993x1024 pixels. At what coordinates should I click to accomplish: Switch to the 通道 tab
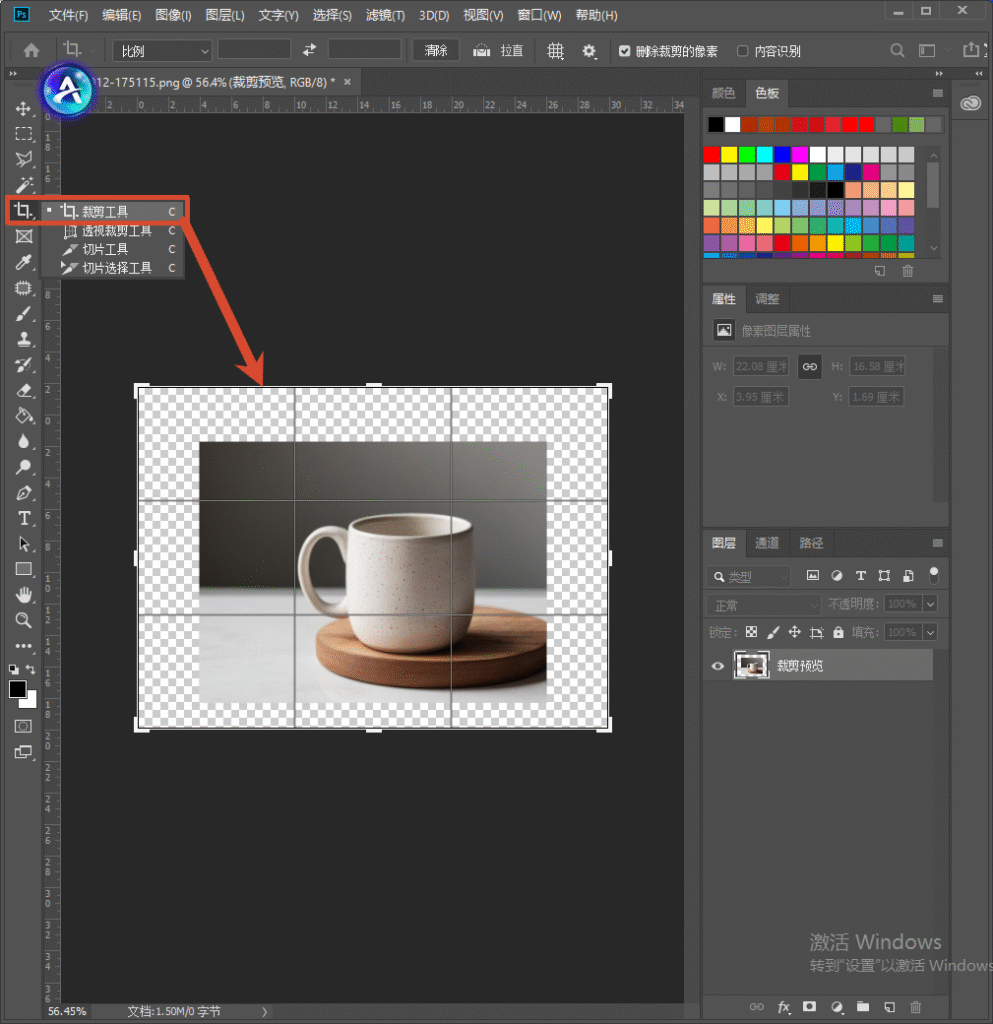[766, 543]
